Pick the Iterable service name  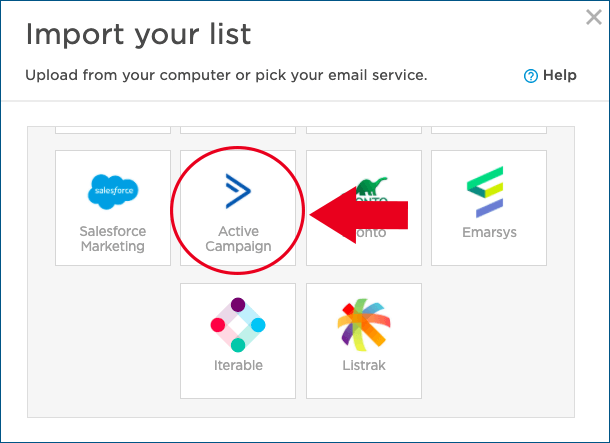238,366
